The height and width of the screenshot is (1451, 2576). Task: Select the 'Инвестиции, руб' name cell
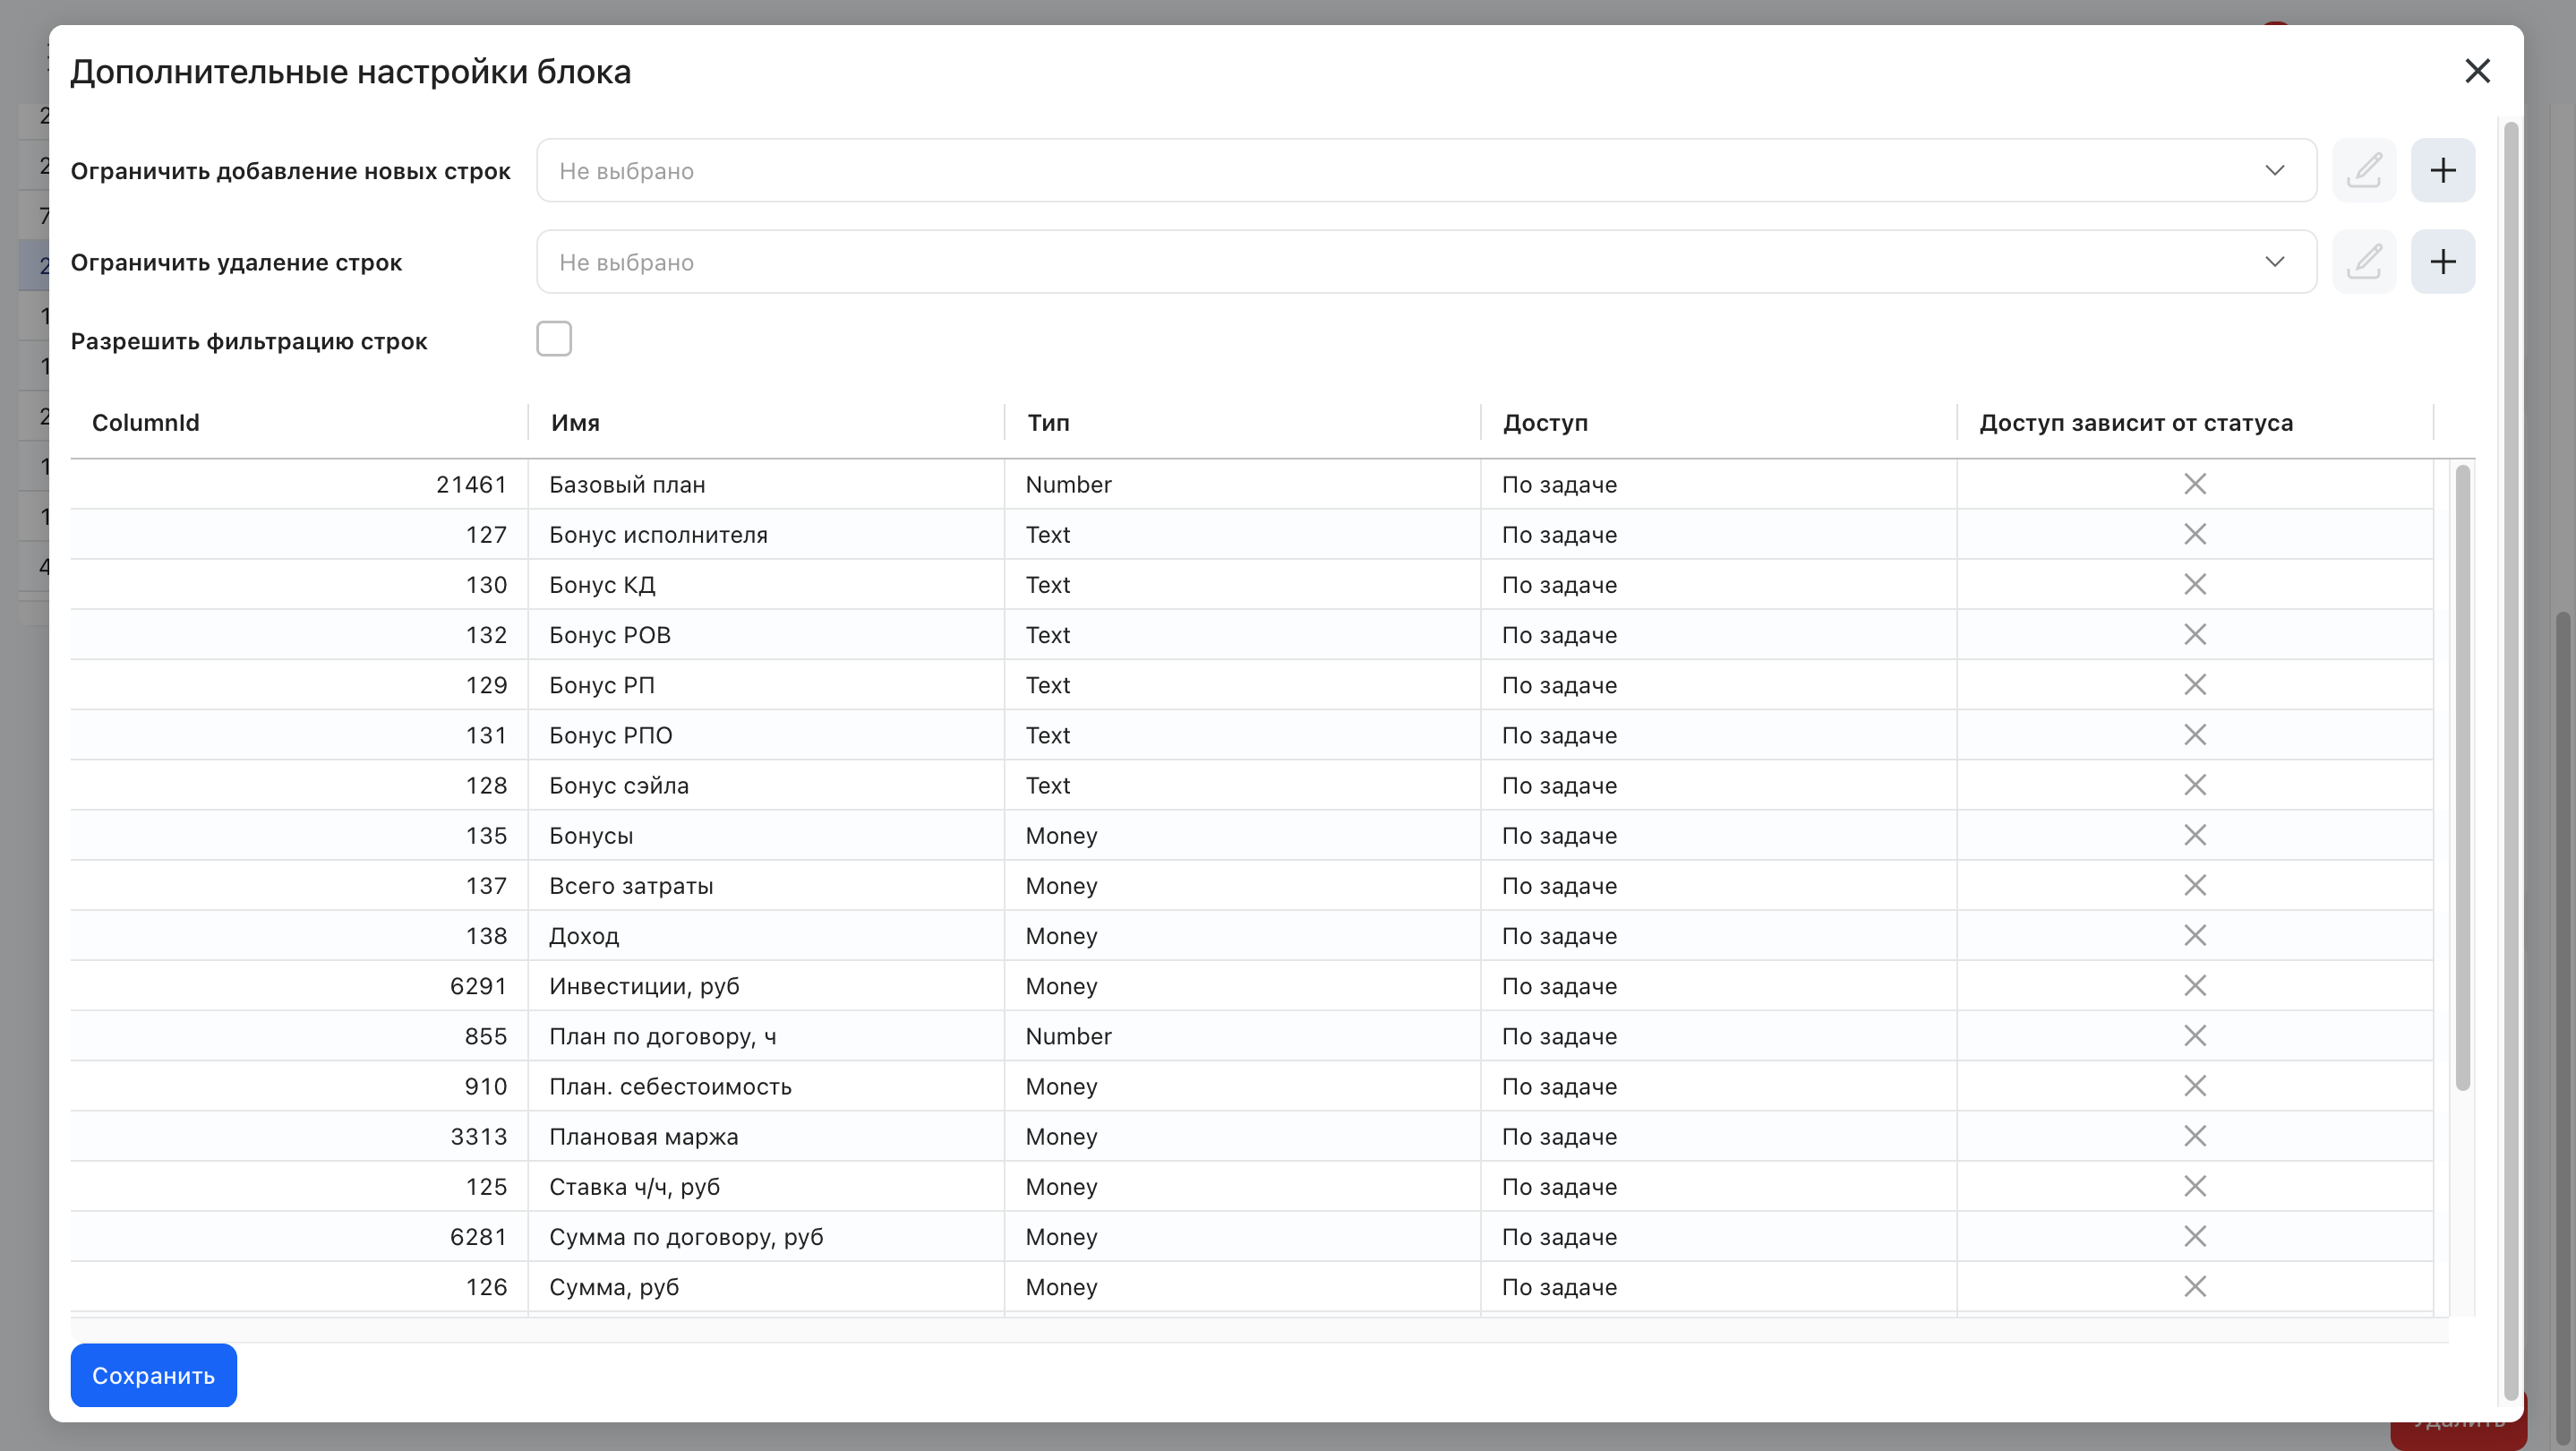(766, 986)
